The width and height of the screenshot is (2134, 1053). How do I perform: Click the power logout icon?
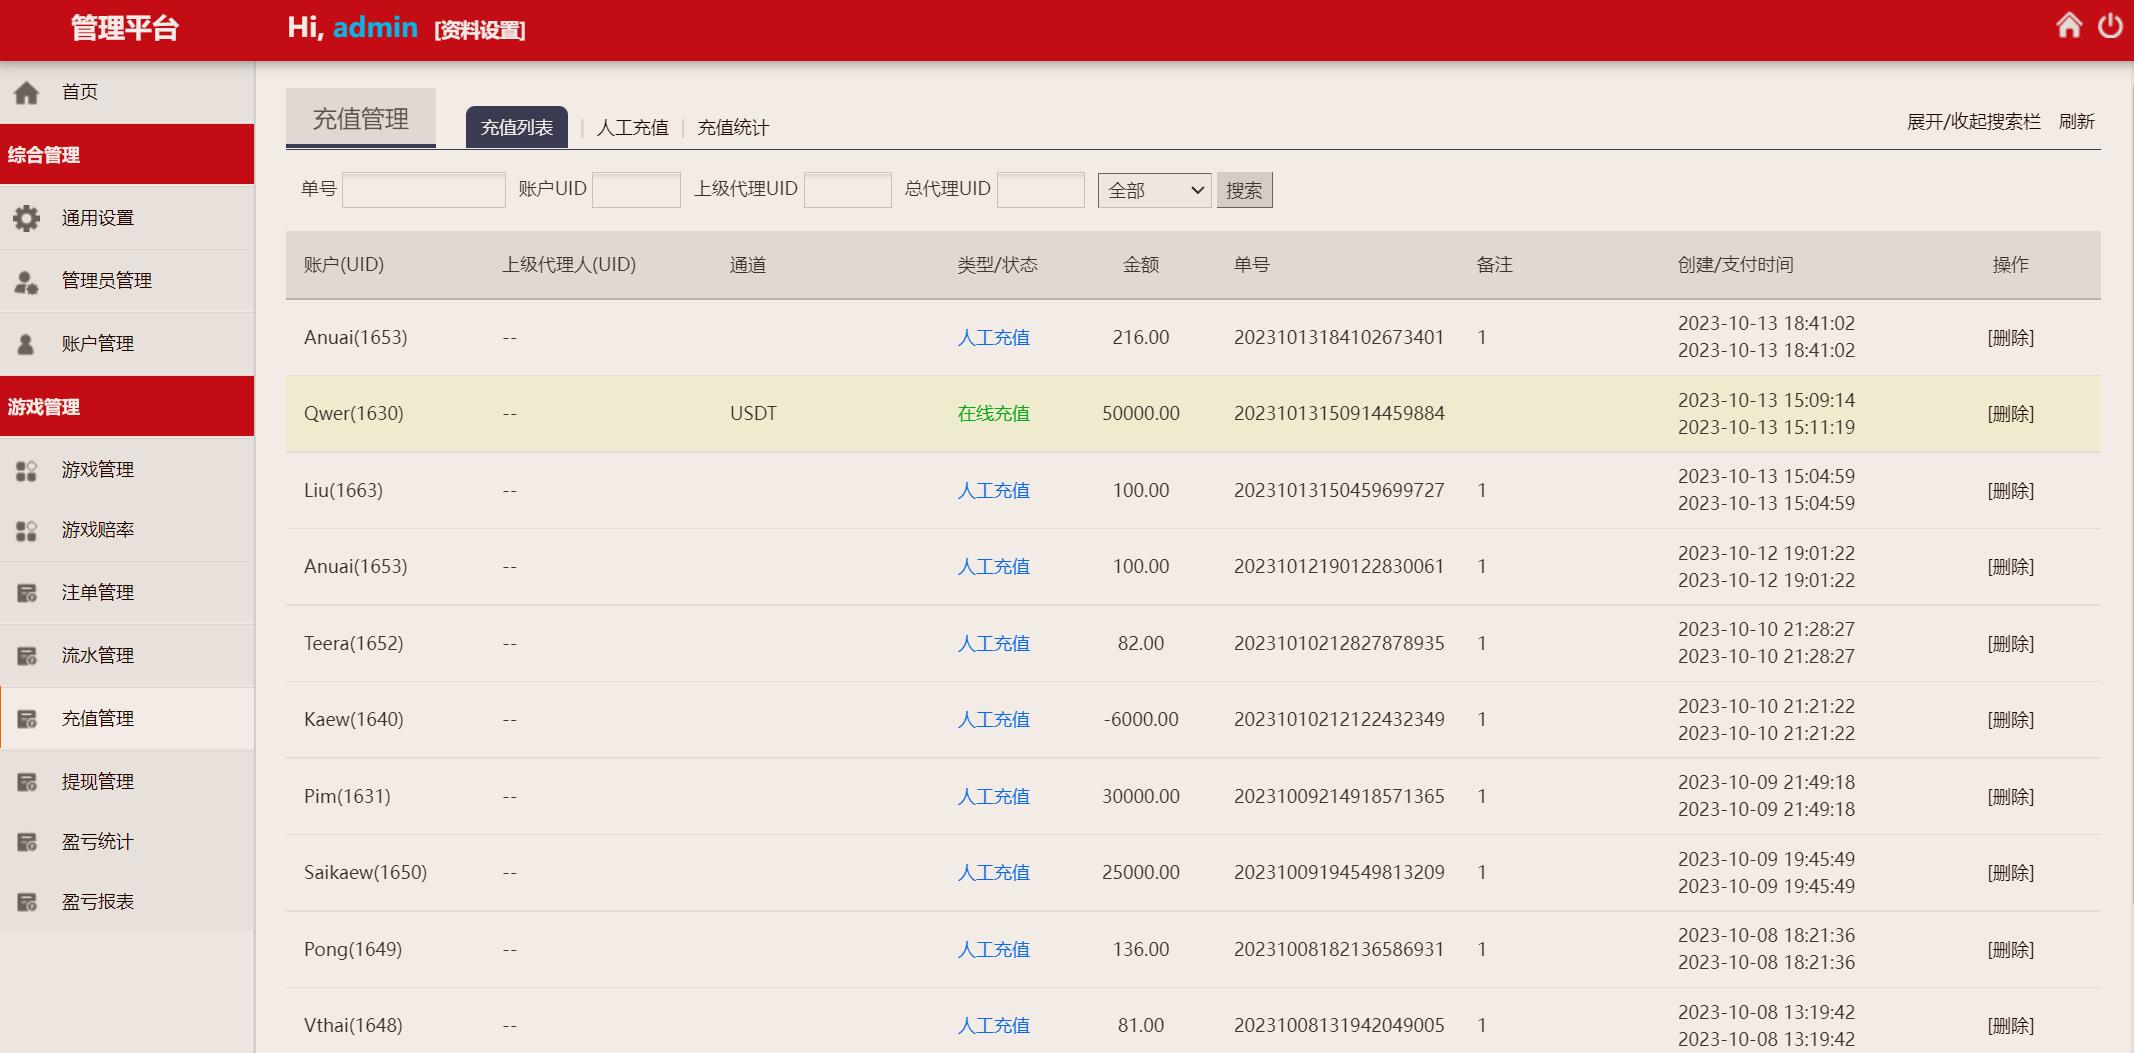(x=2110, y=25)
